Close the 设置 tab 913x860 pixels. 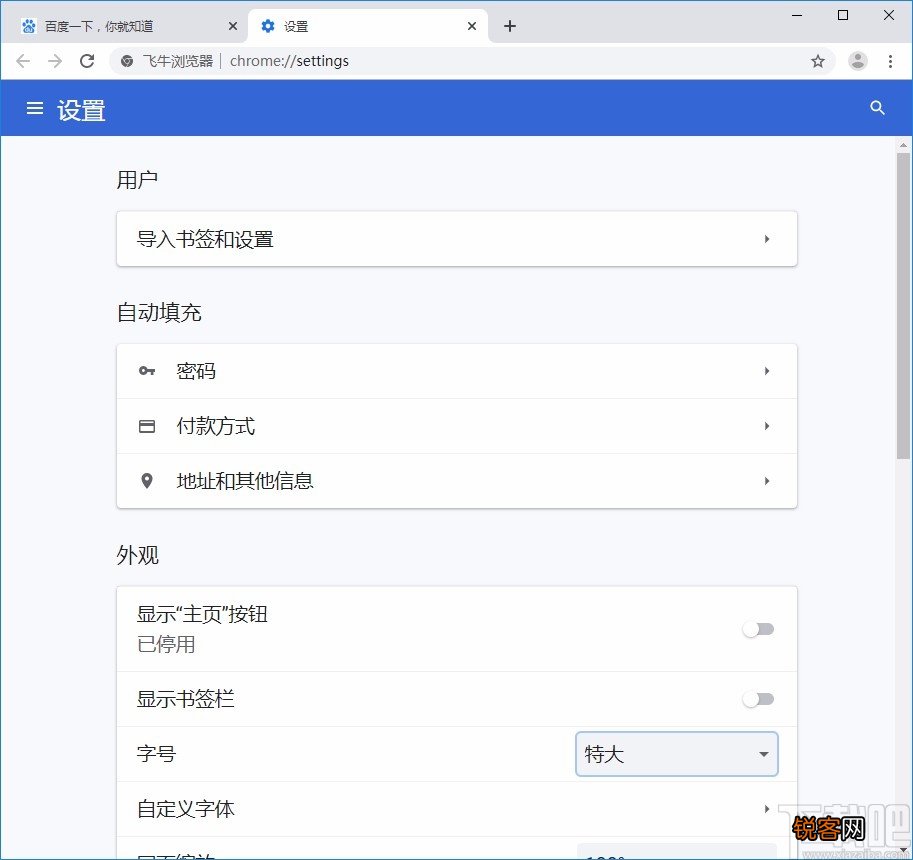point(472,26)
